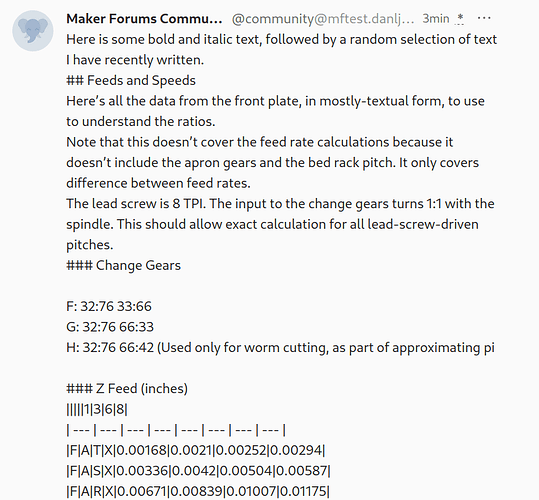Click the @community@mftest handle

[323, 19]
